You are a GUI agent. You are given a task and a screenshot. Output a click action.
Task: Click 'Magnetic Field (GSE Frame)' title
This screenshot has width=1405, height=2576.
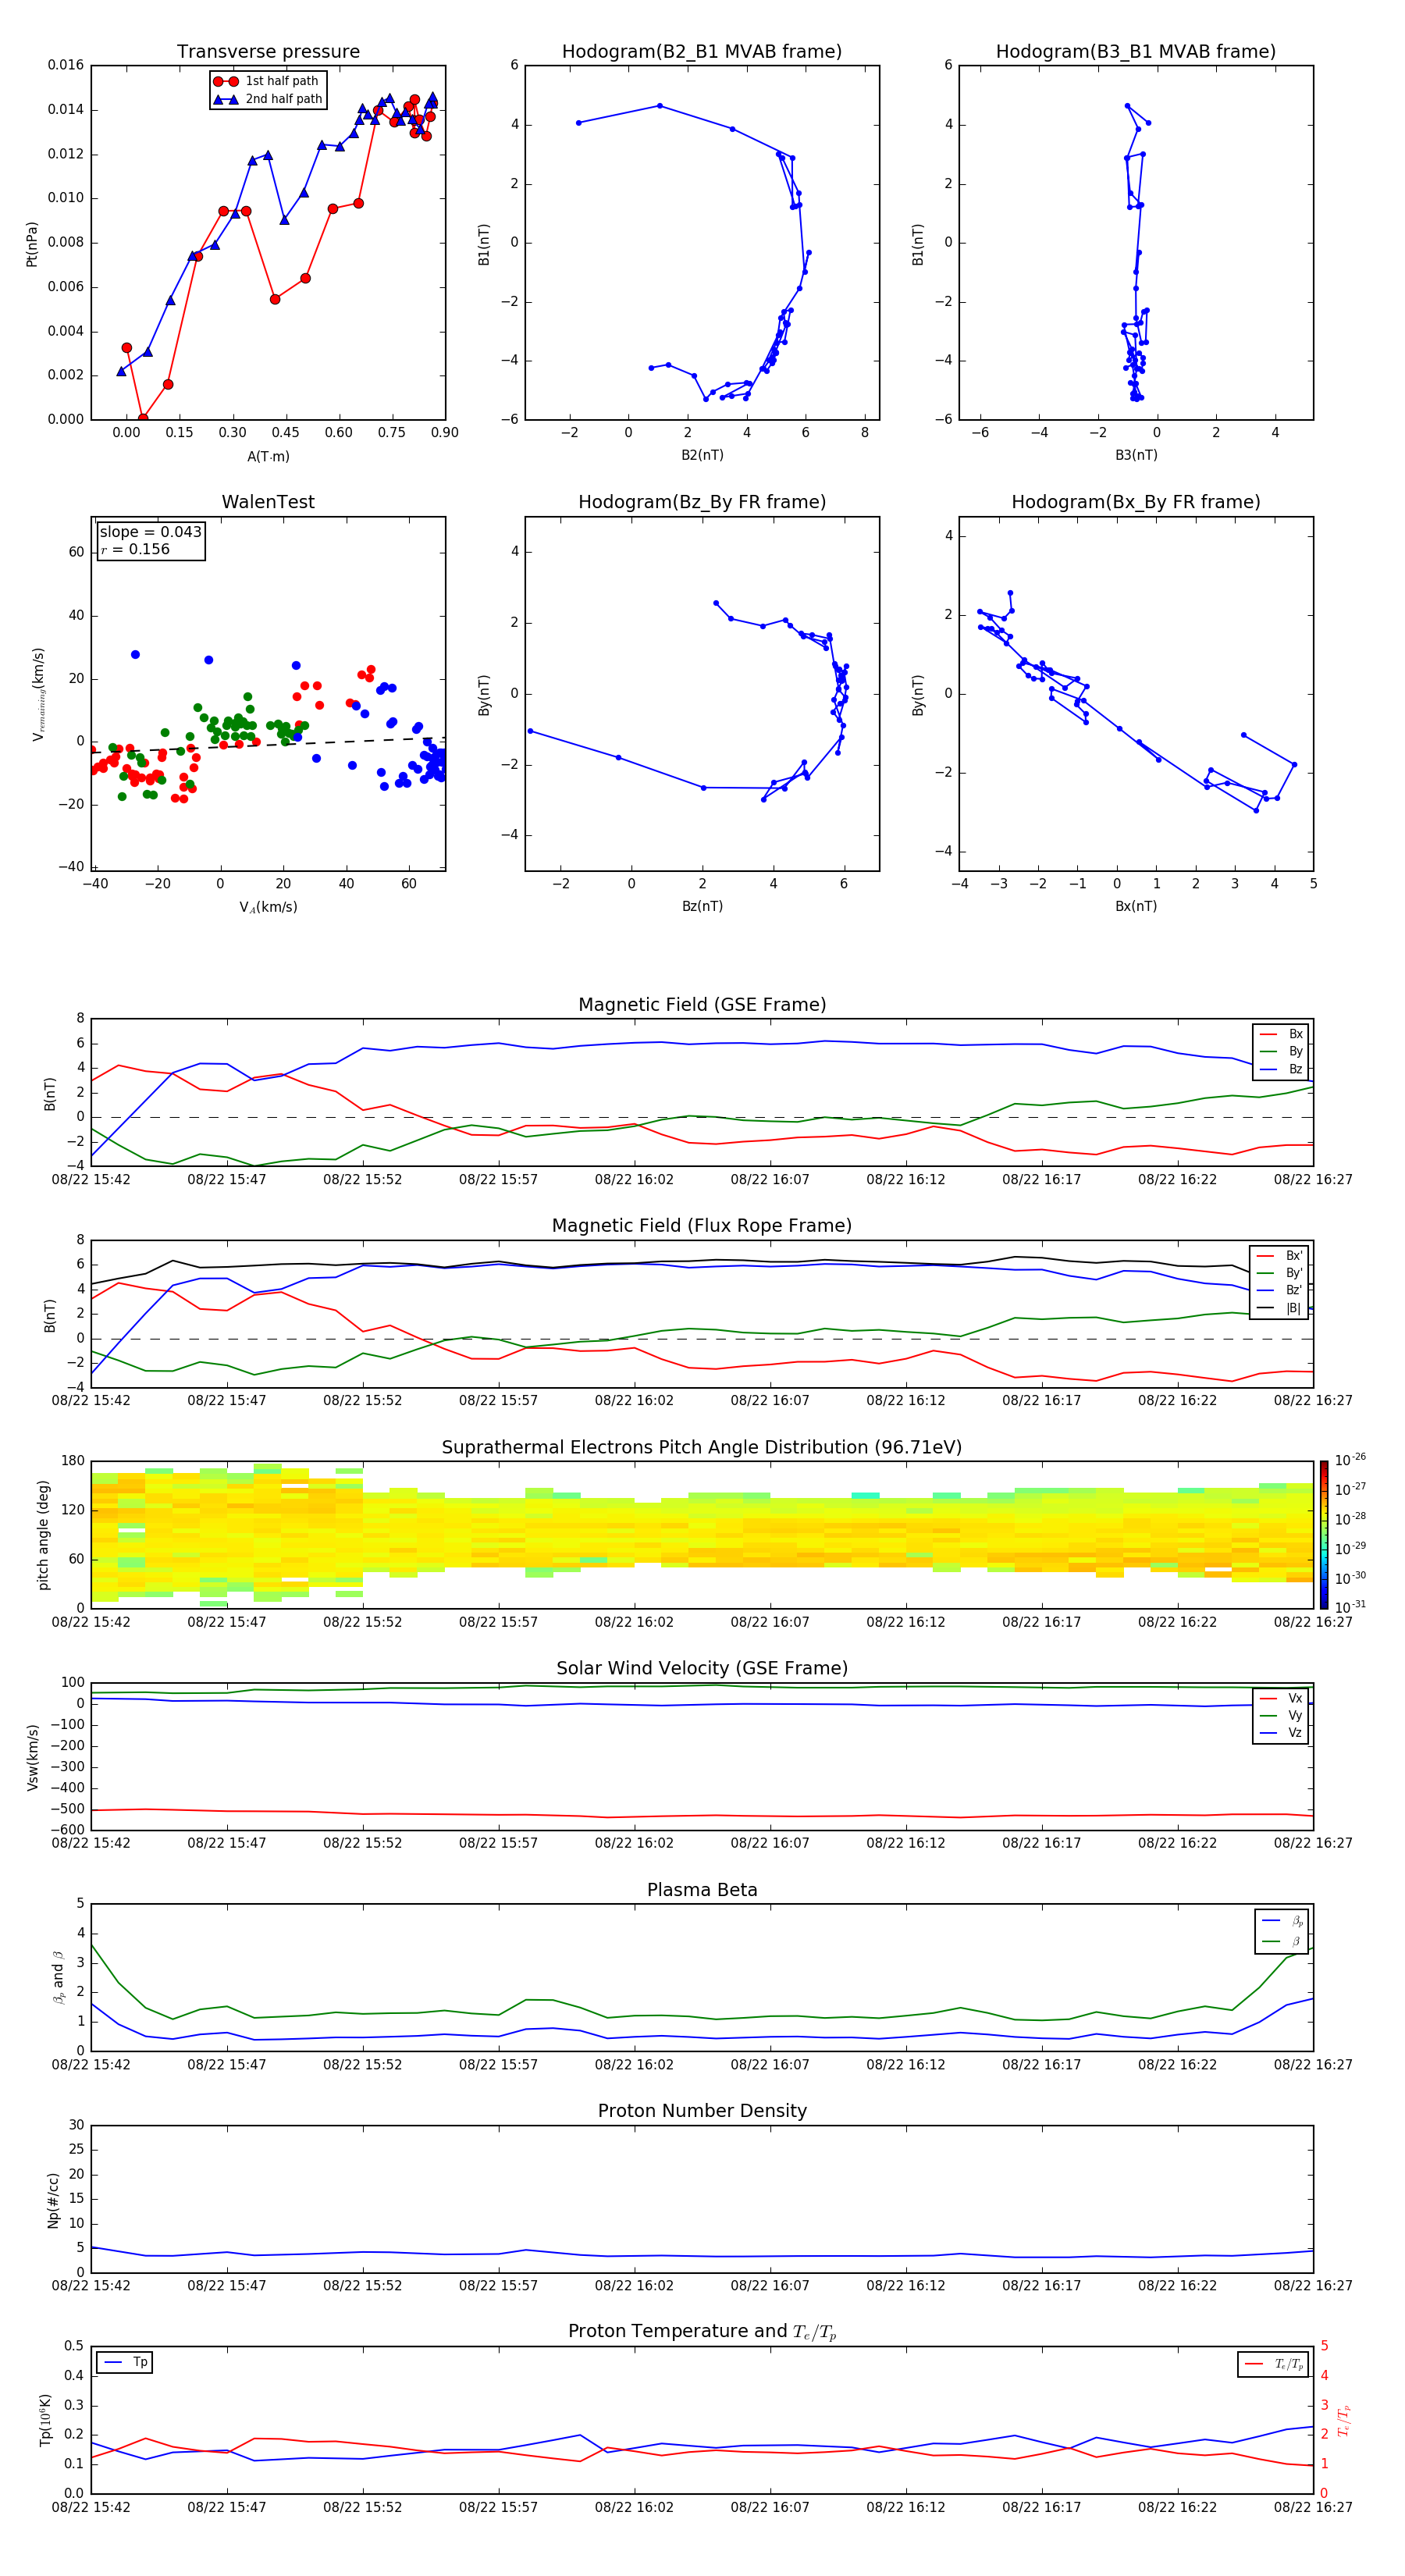(x=702, y=1004)
